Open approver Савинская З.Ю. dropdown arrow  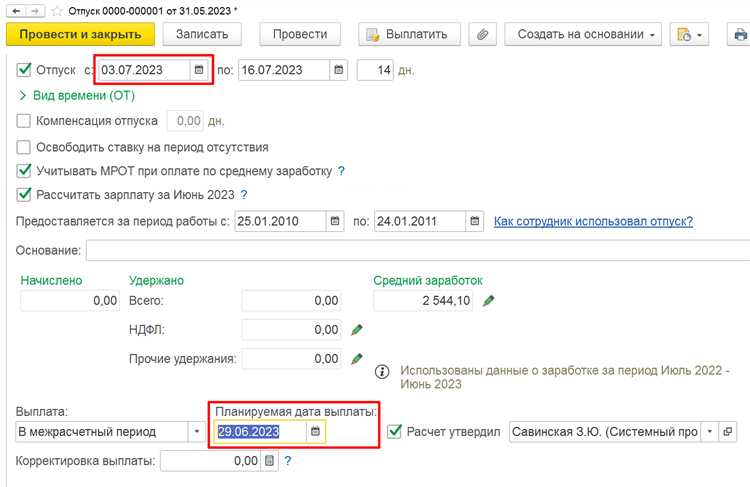(710, 432)
